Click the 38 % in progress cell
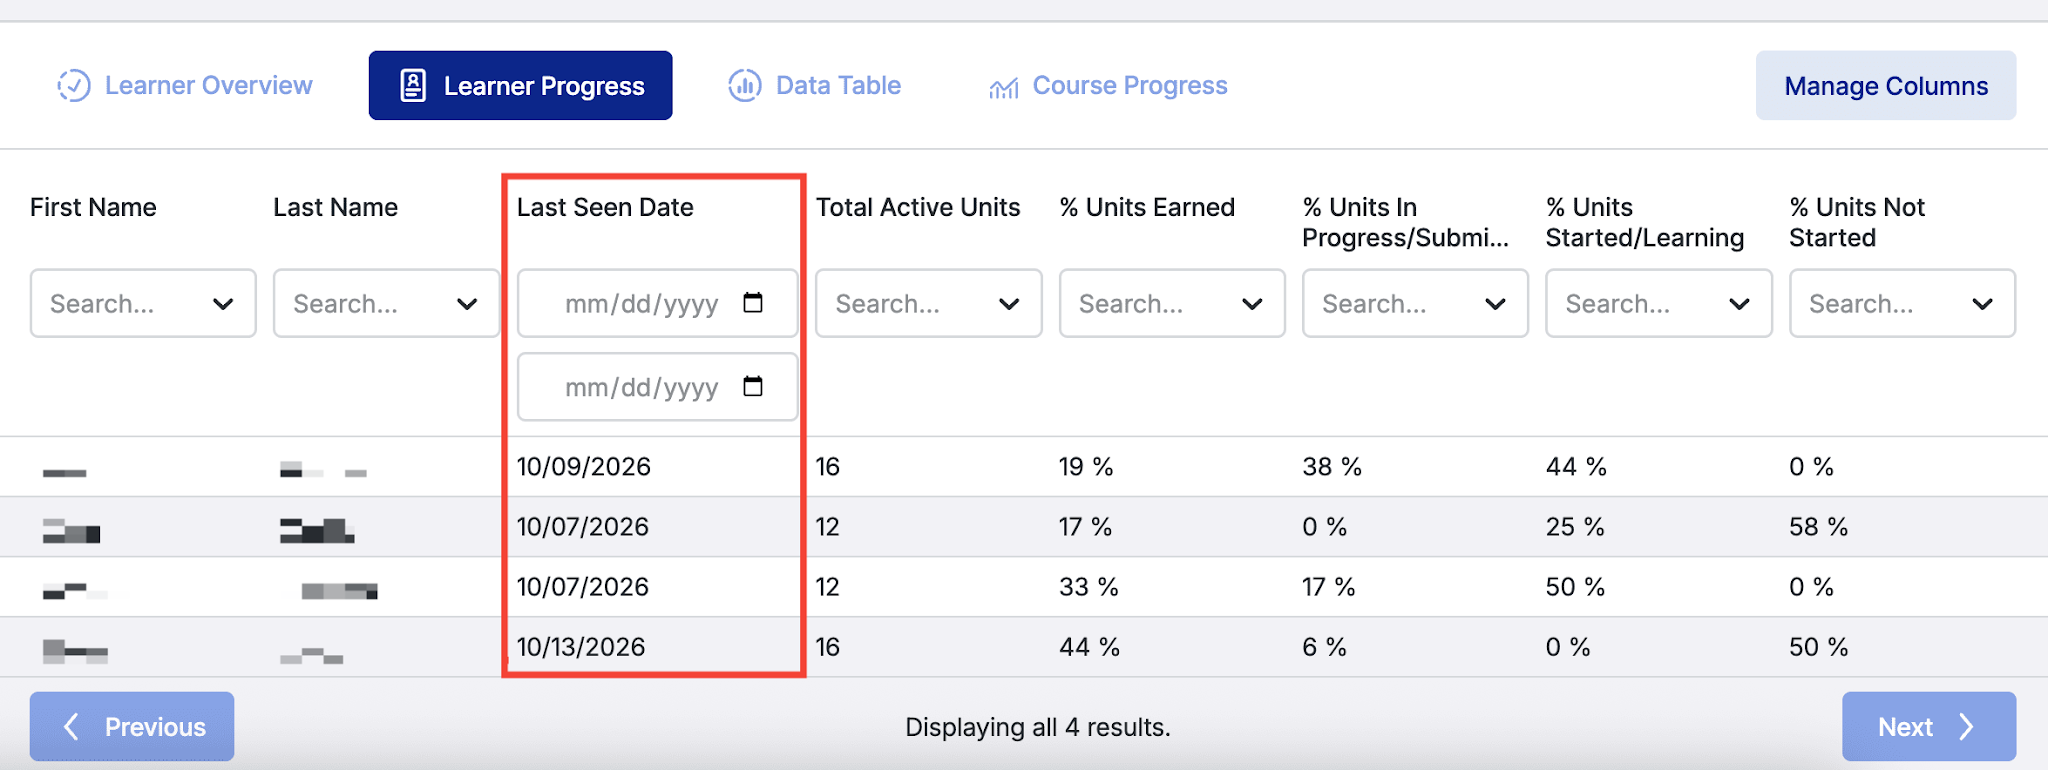The image size is (2048, 770). pos(1332,467)
